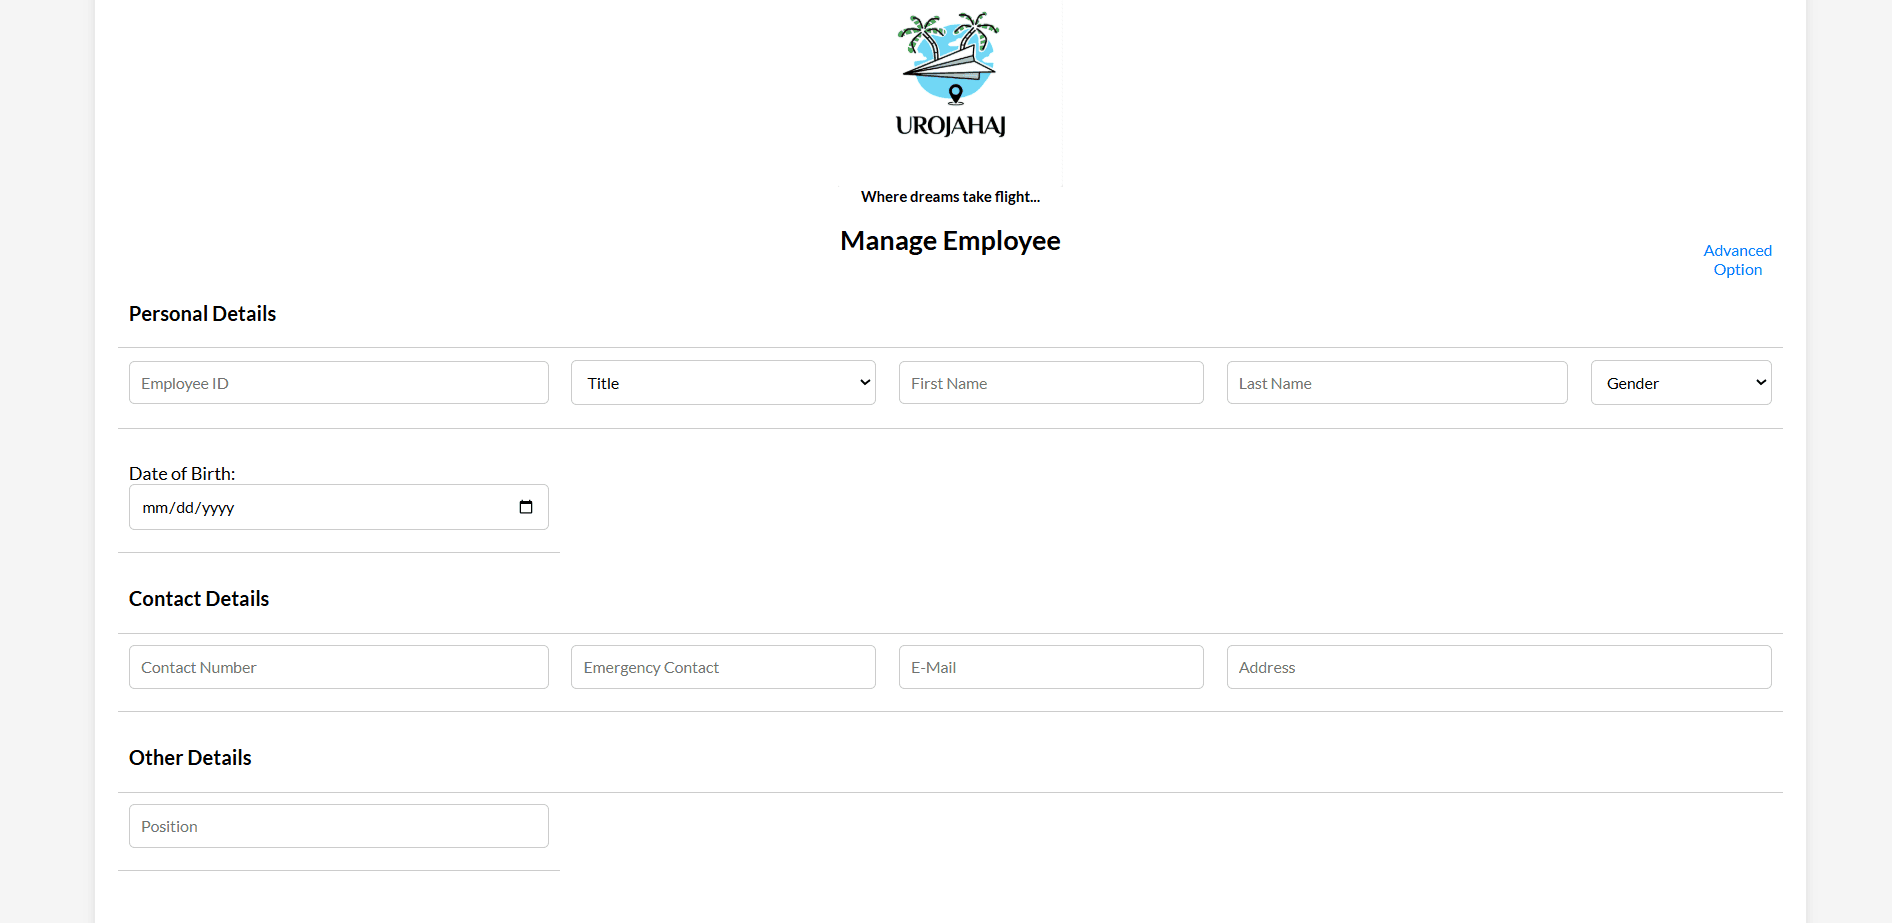This screenshot has height=923, width=1892.
Task: Focus the Employee ID field
Action: tap(338, 383)
